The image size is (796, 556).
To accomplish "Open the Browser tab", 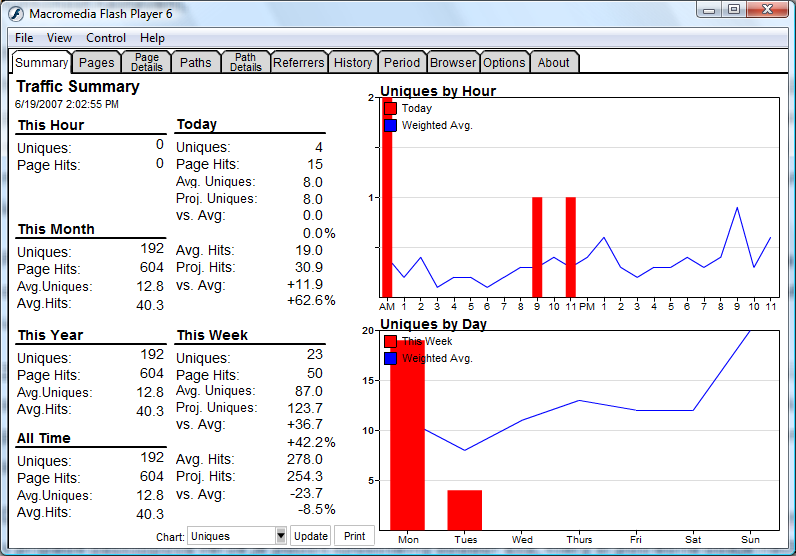I will tap(453, 62).
